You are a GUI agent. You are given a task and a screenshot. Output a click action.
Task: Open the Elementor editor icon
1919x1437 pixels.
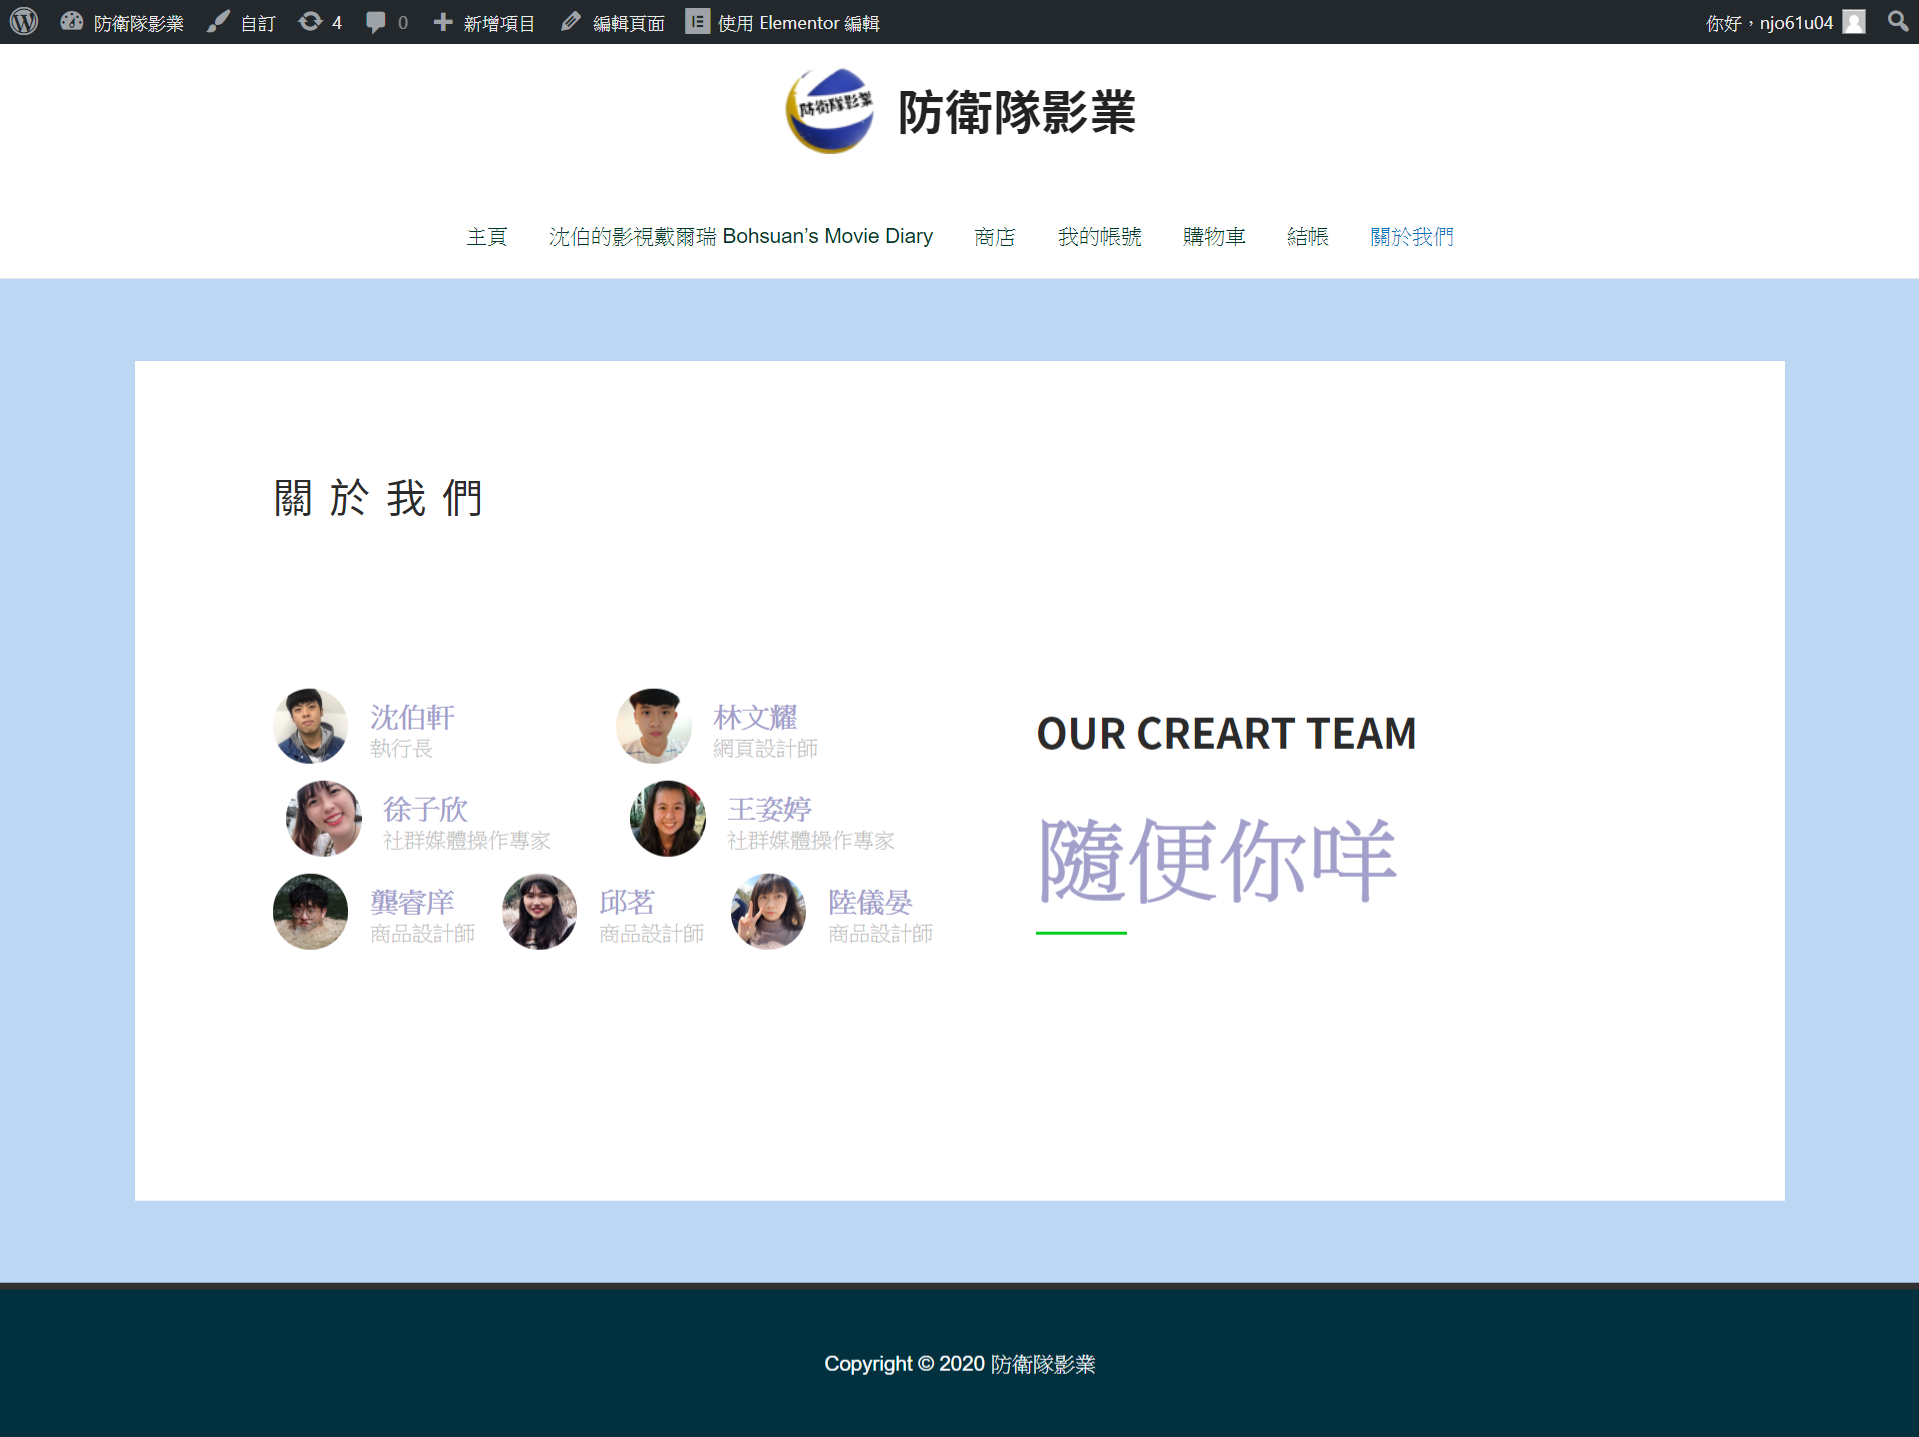[697, 22]
